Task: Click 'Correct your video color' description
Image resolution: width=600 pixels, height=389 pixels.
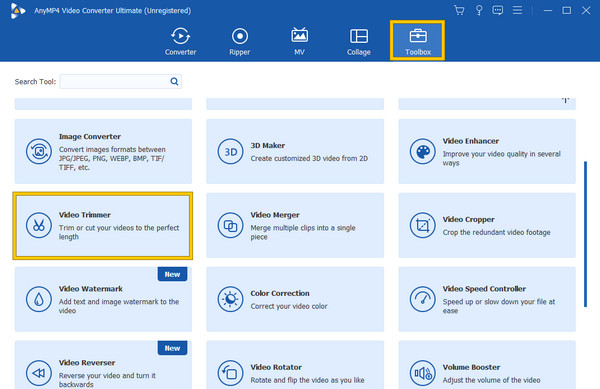Action: pos(289,306)
